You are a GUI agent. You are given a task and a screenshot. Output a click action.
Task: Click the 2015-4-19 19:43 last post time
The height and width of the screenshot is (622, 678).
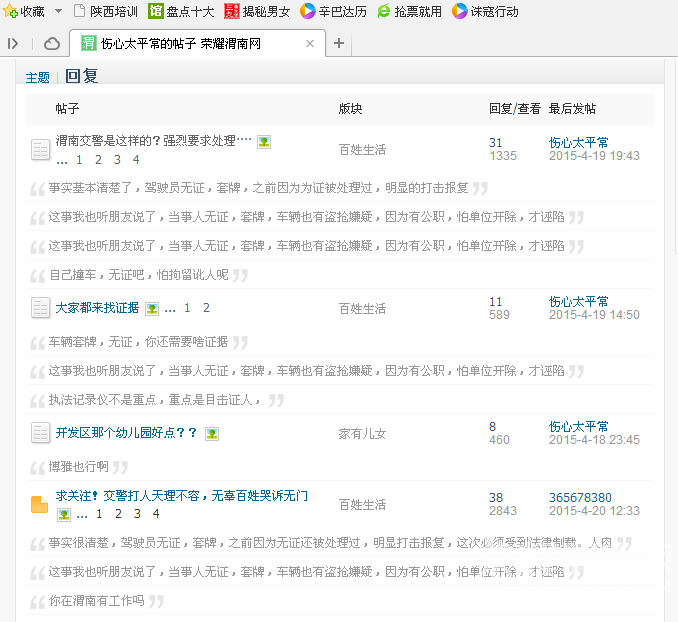pyautogui.click(x=594, y=156)
